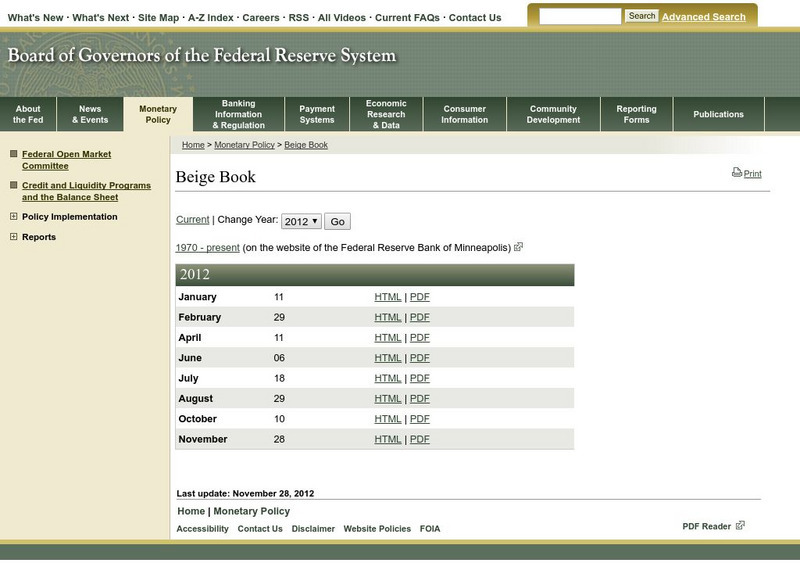This screenshot has height=563, width=800.
Task: Click the Current link
Action: (192, 219)
